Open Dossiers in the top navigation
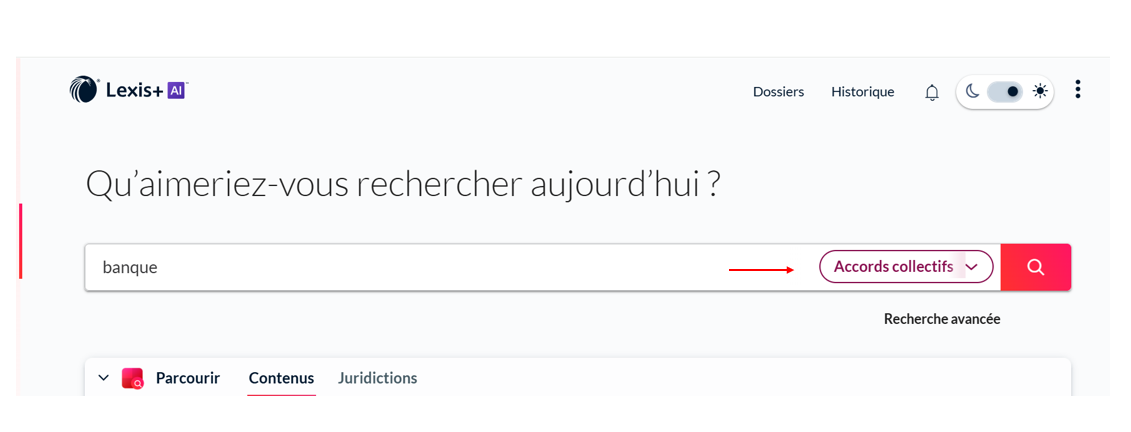Image resolution: width=1131 pixels, height=432 pixels. 778,92
